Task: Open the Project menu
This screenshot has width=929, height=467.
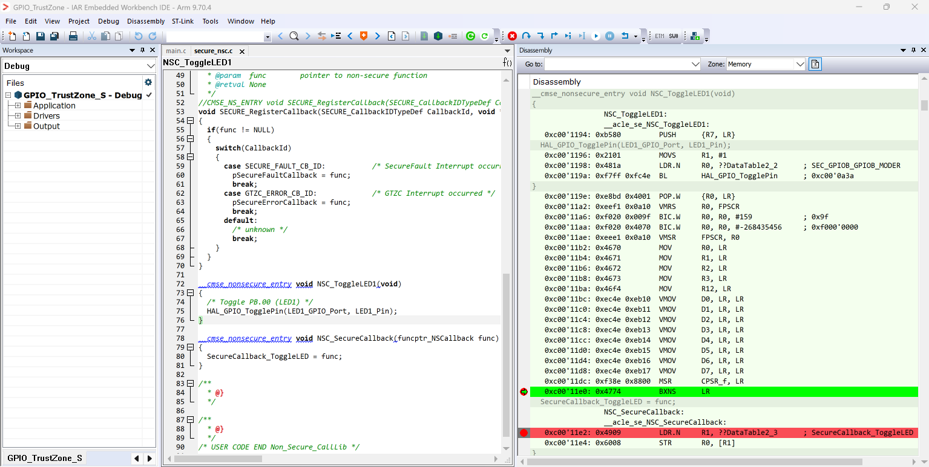Action: tap(79, 21)
